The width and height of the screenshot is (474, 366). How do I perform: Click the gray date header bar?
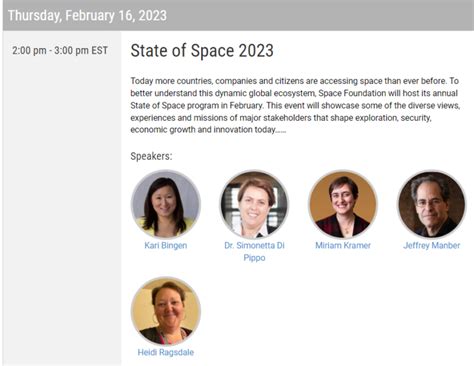coord(238,15)
